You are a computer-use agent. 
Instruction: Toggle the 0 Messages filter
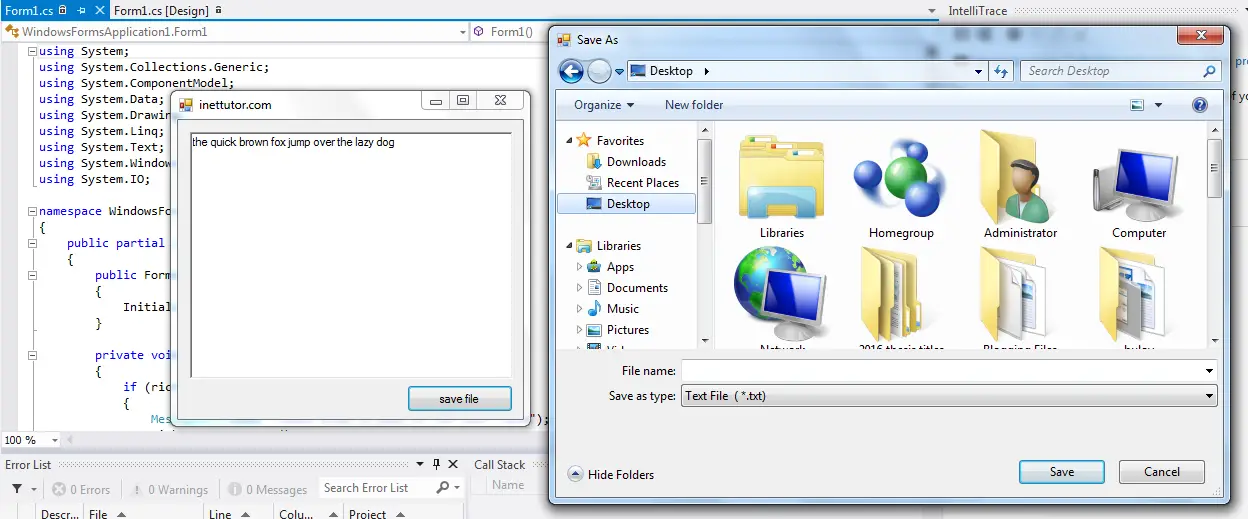267,490
